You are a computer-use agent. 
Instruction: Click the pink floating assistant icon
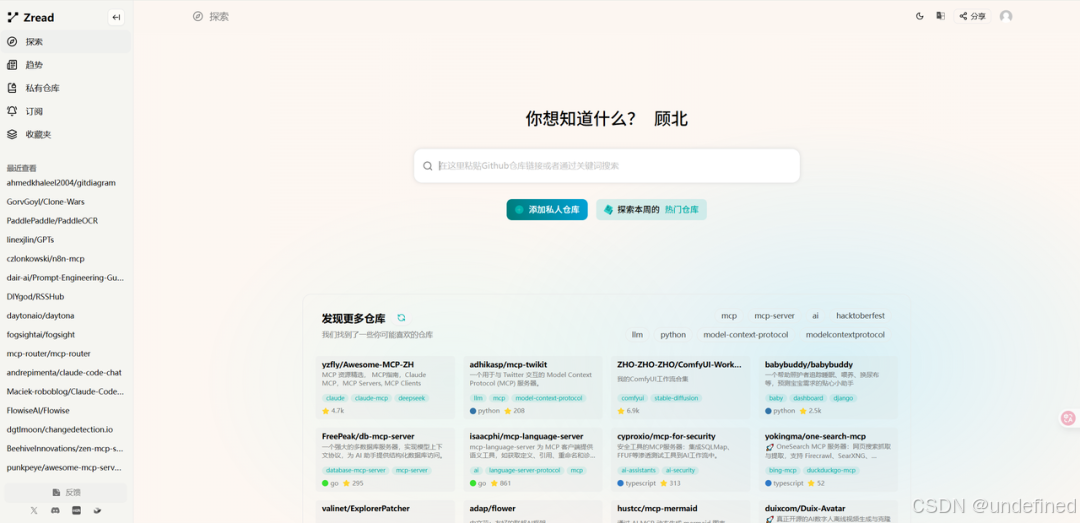[1068, 418]
